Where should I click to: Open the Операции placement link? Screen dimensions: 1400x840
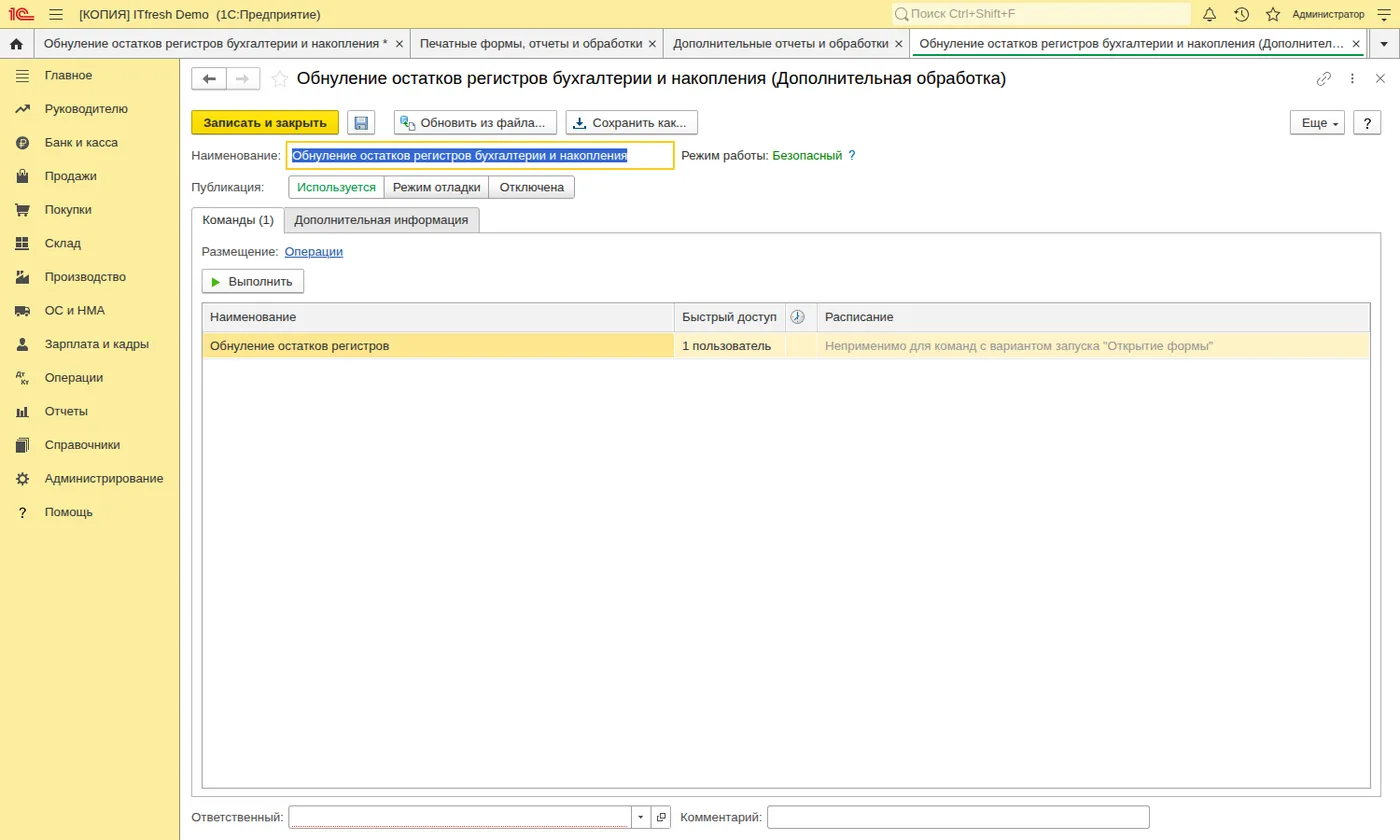click(314, 252)
